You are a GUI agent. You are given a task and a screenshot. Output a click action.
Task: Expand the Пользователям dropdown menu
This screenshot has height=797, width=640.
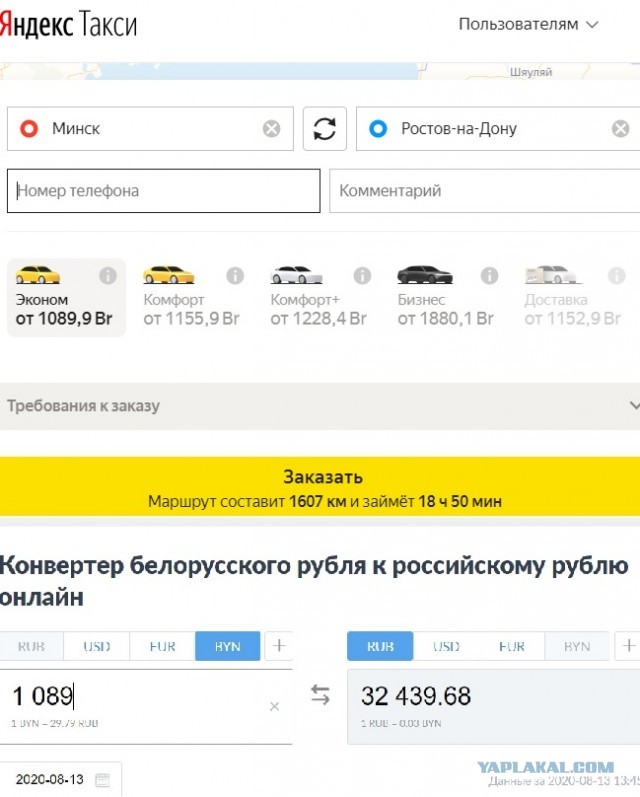[529, 24]
